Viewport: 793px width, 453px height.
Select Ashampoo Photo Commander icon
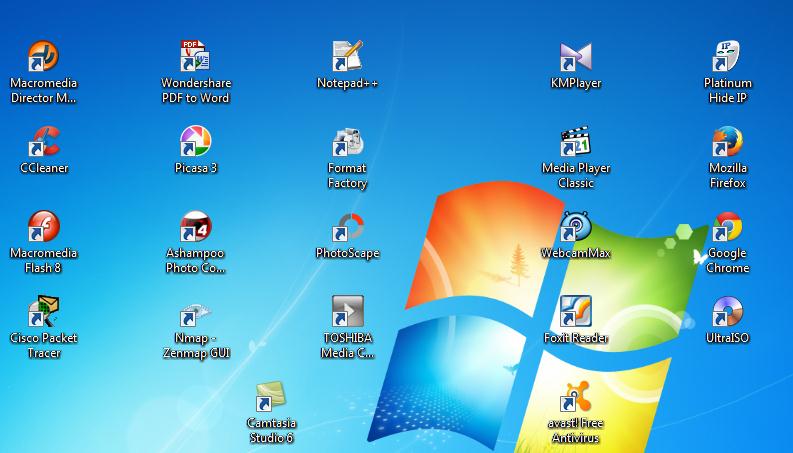tap(195, 225)
